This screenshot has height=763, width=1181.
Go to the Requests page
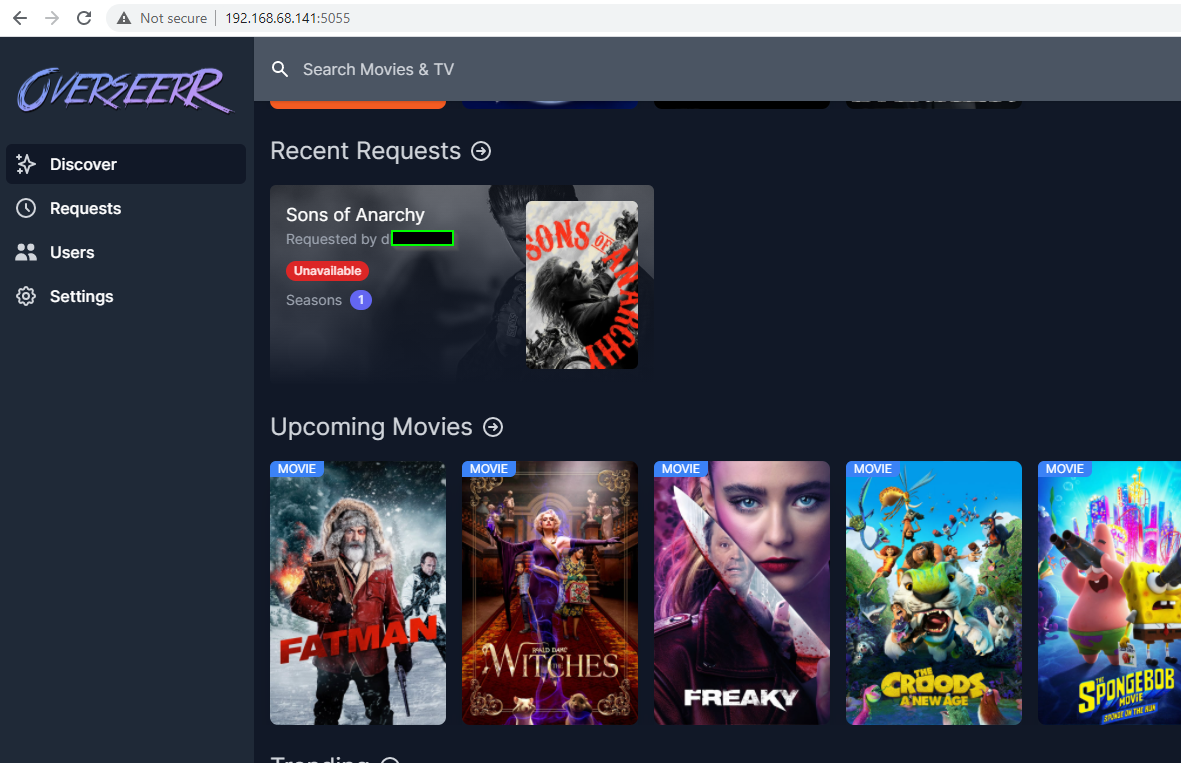pyautogui.click(x=126, y=209)
